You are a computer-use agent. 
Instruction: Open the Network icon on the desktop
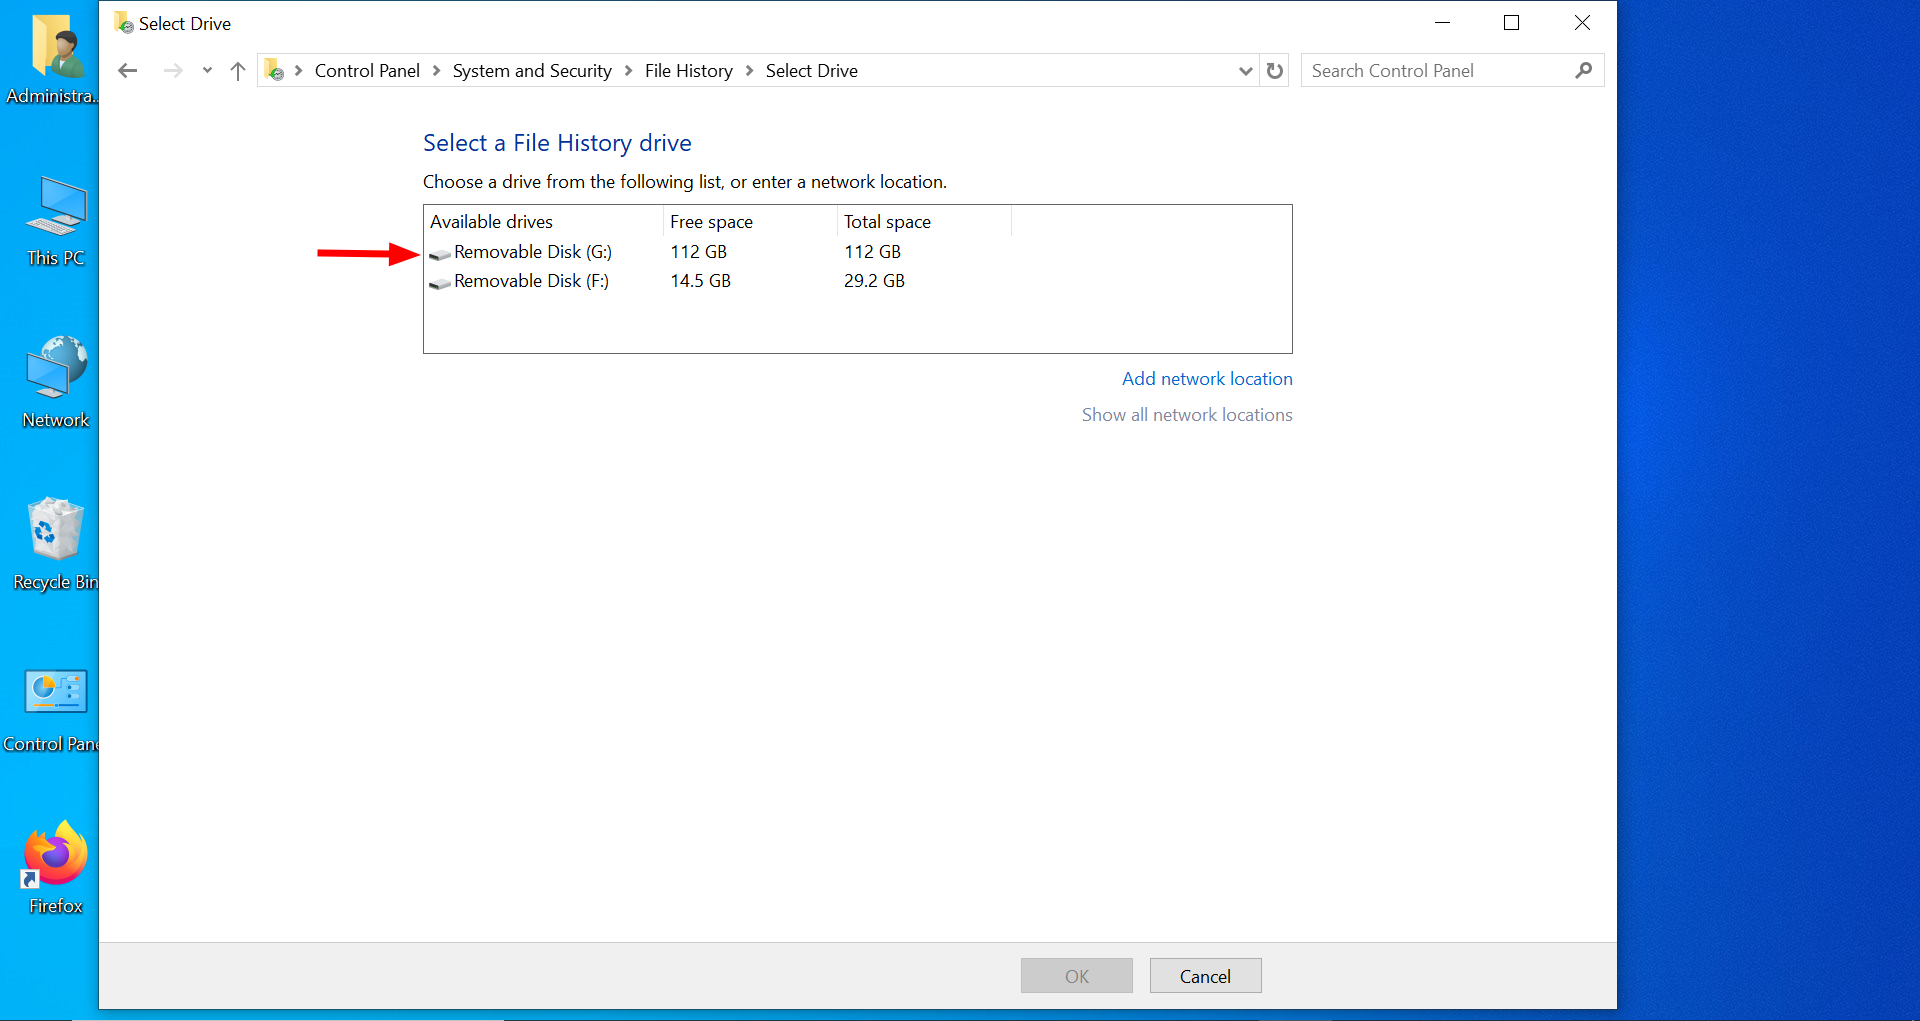(x=55, y=365)
